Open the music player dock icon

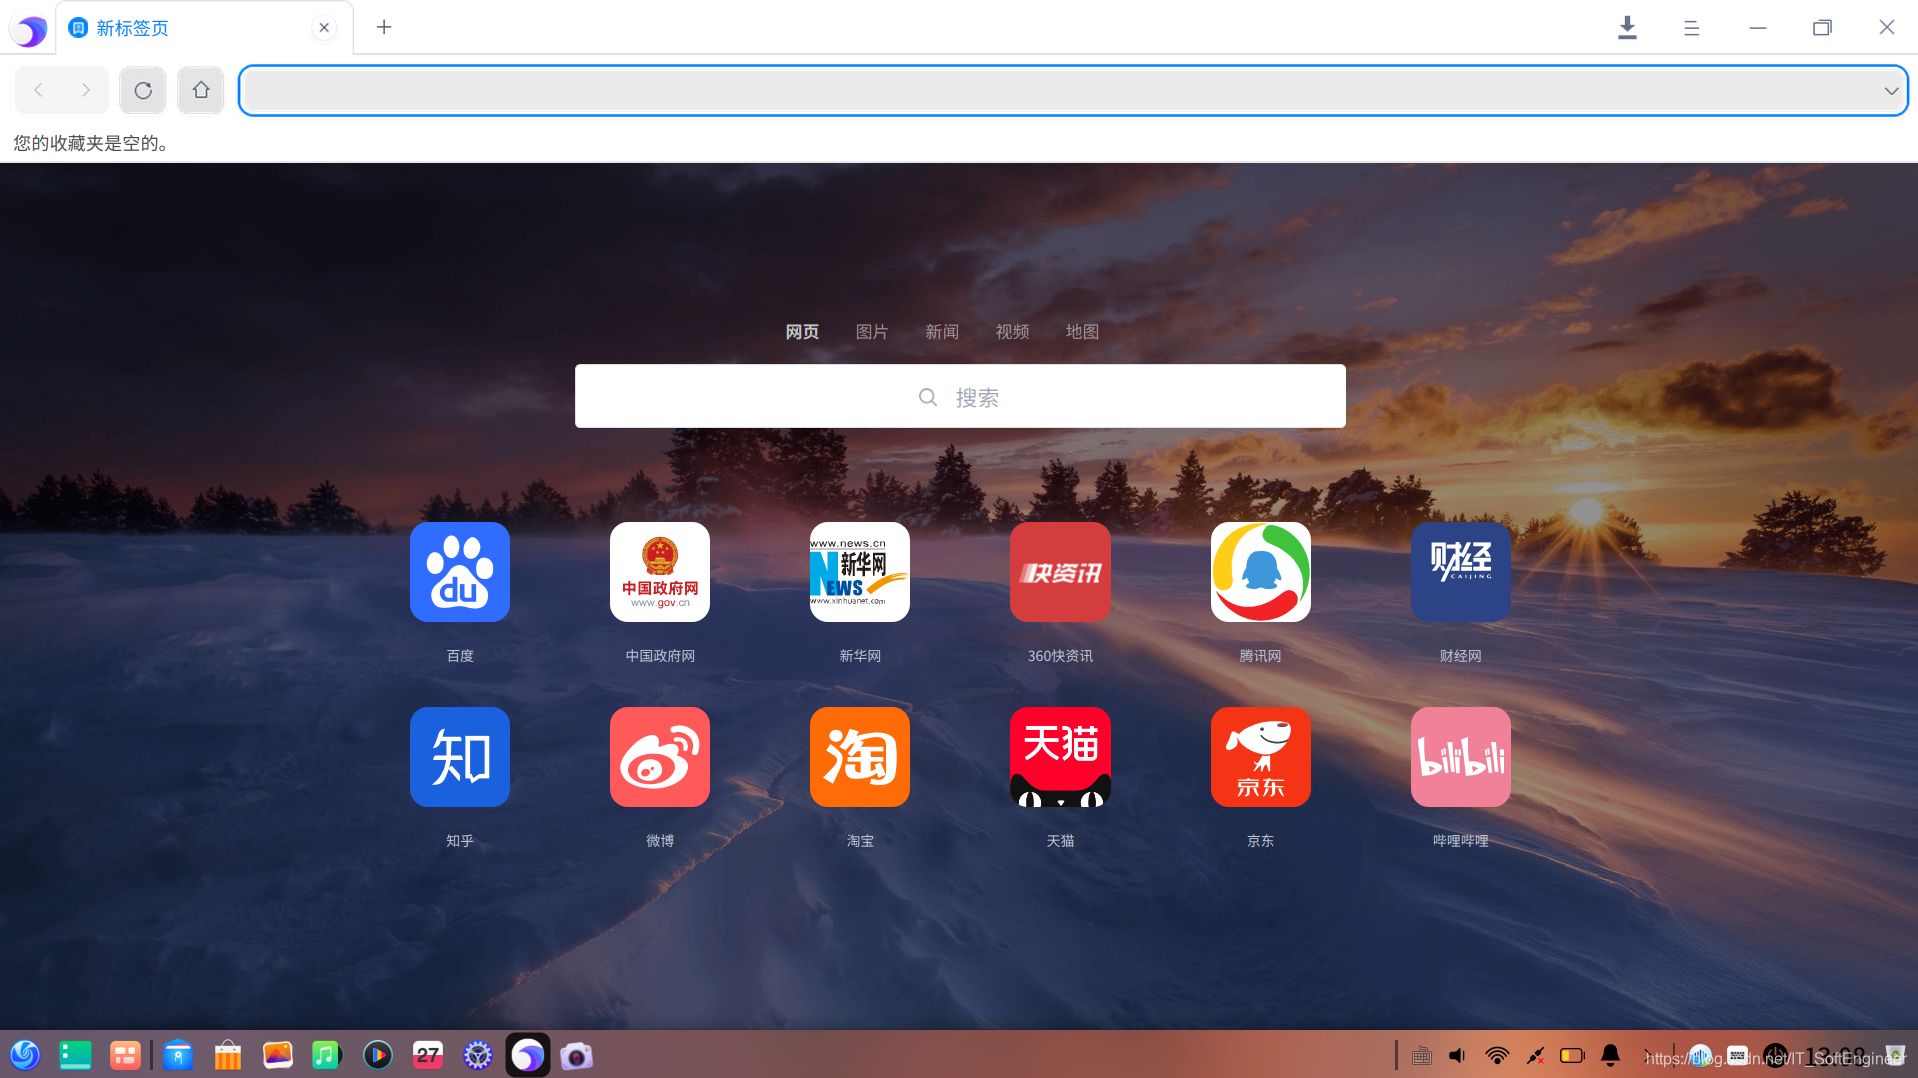tap(327, 1055)
